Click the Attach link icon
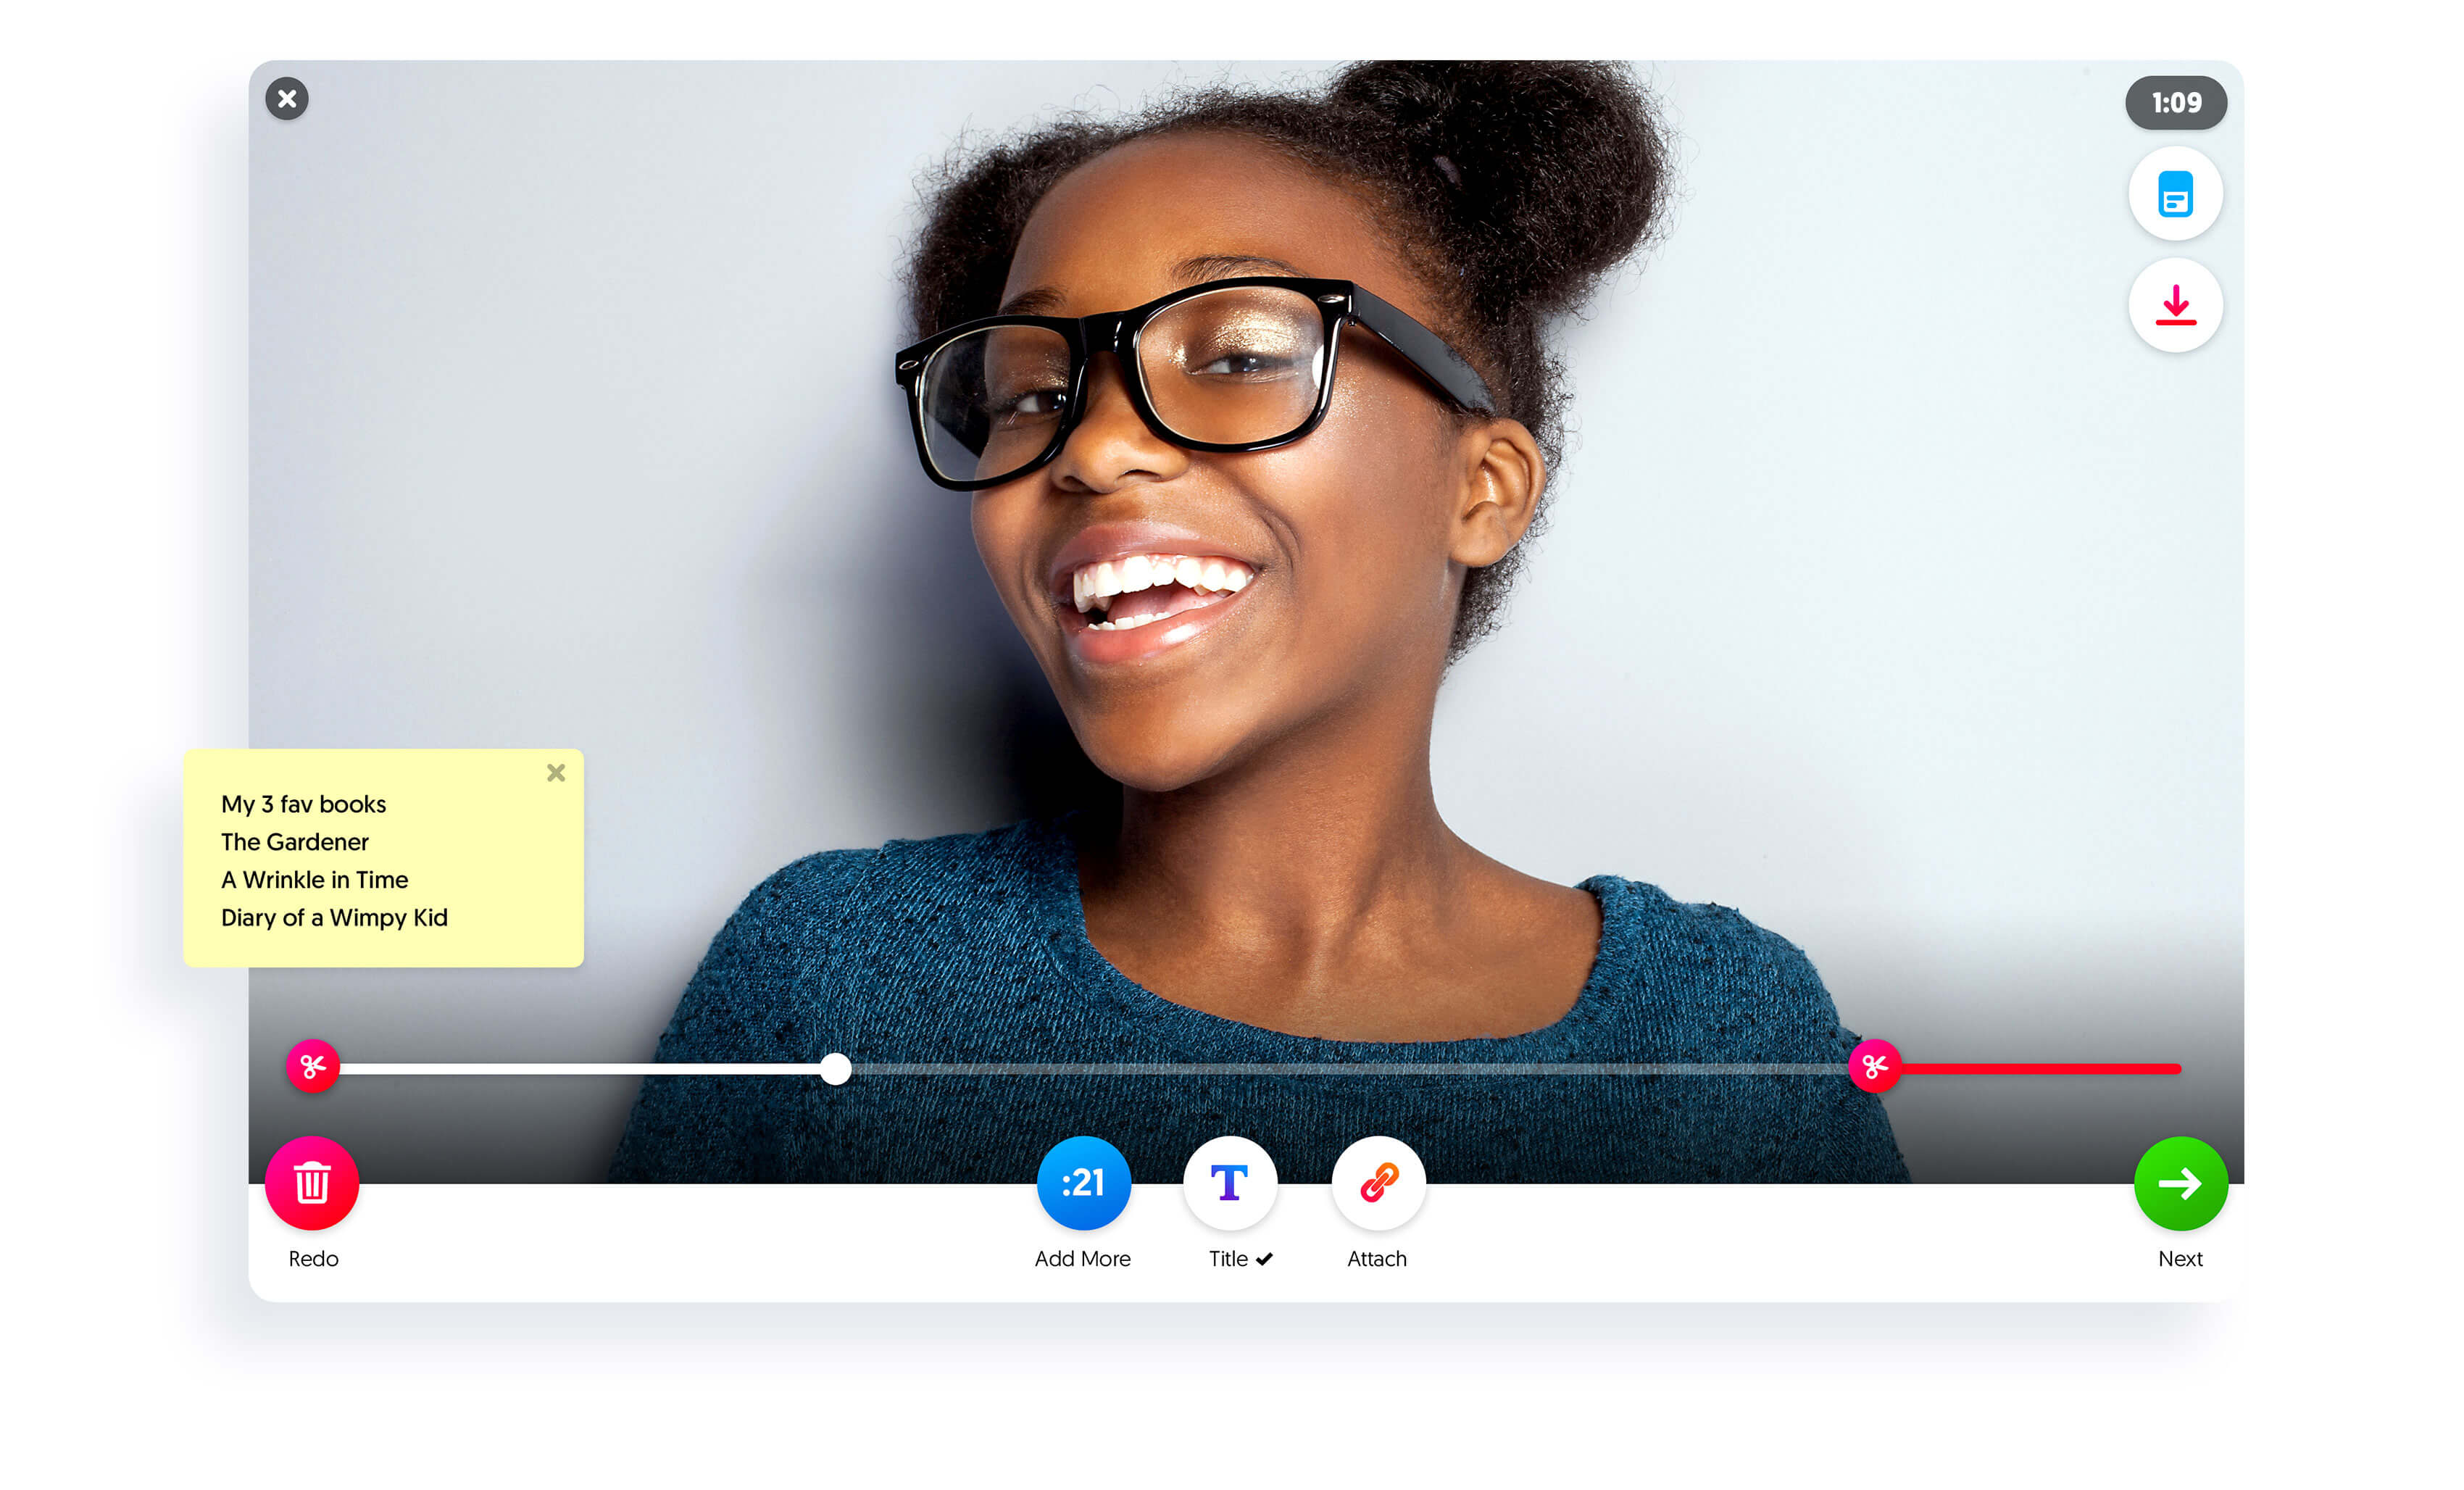The image size is (2464, 1490). click(x=1378, y=1183)
